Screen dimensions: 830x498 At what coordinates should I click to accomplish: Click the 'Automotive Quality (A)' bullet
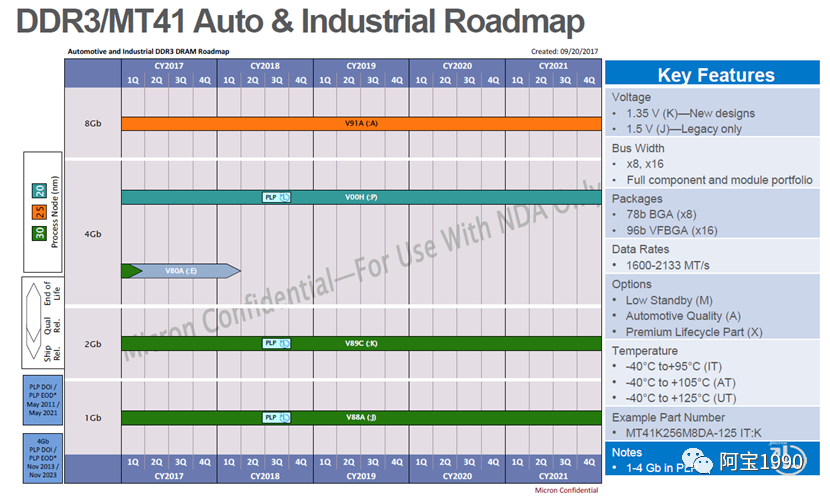click(683, 316)
